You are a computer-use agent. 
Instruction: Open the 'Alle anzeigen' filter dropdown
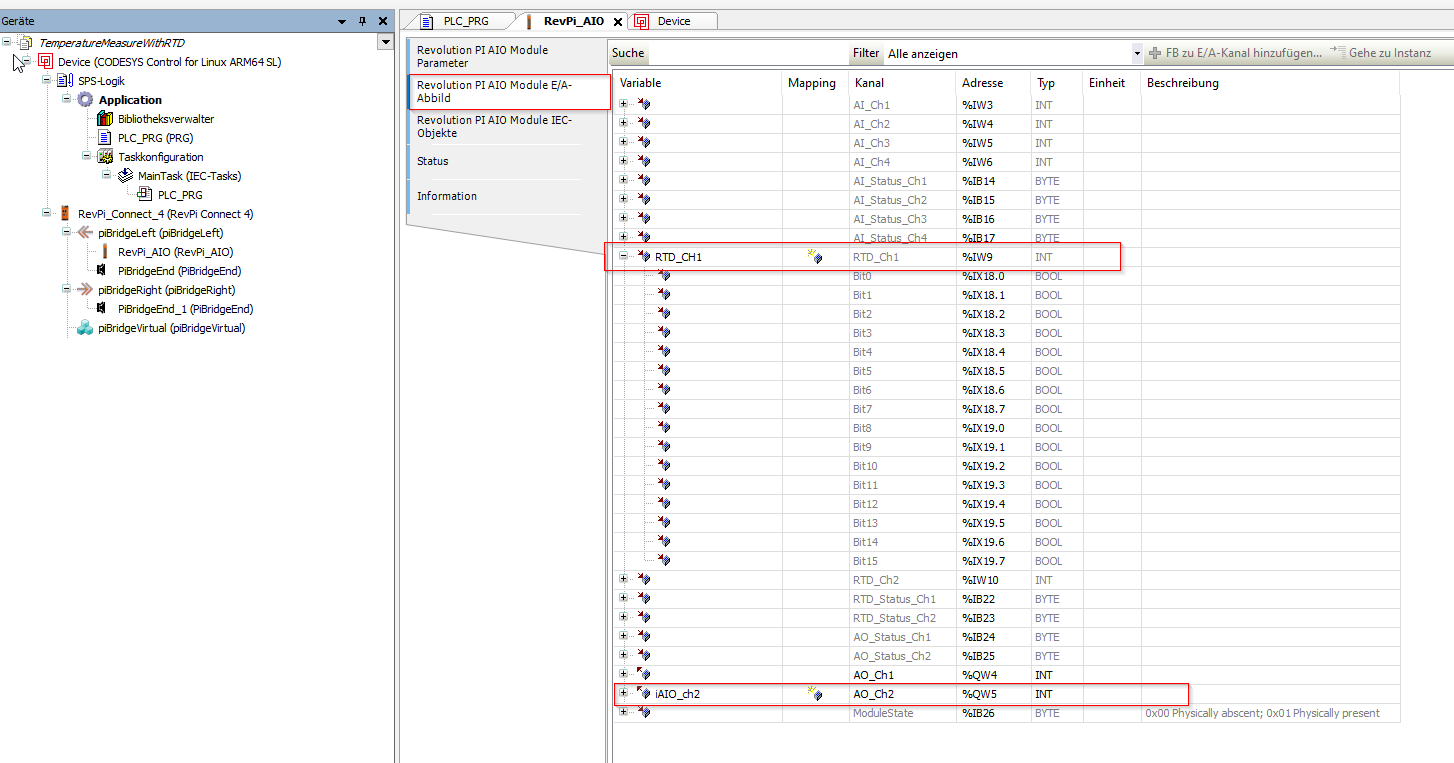(x=1137, y=52)
